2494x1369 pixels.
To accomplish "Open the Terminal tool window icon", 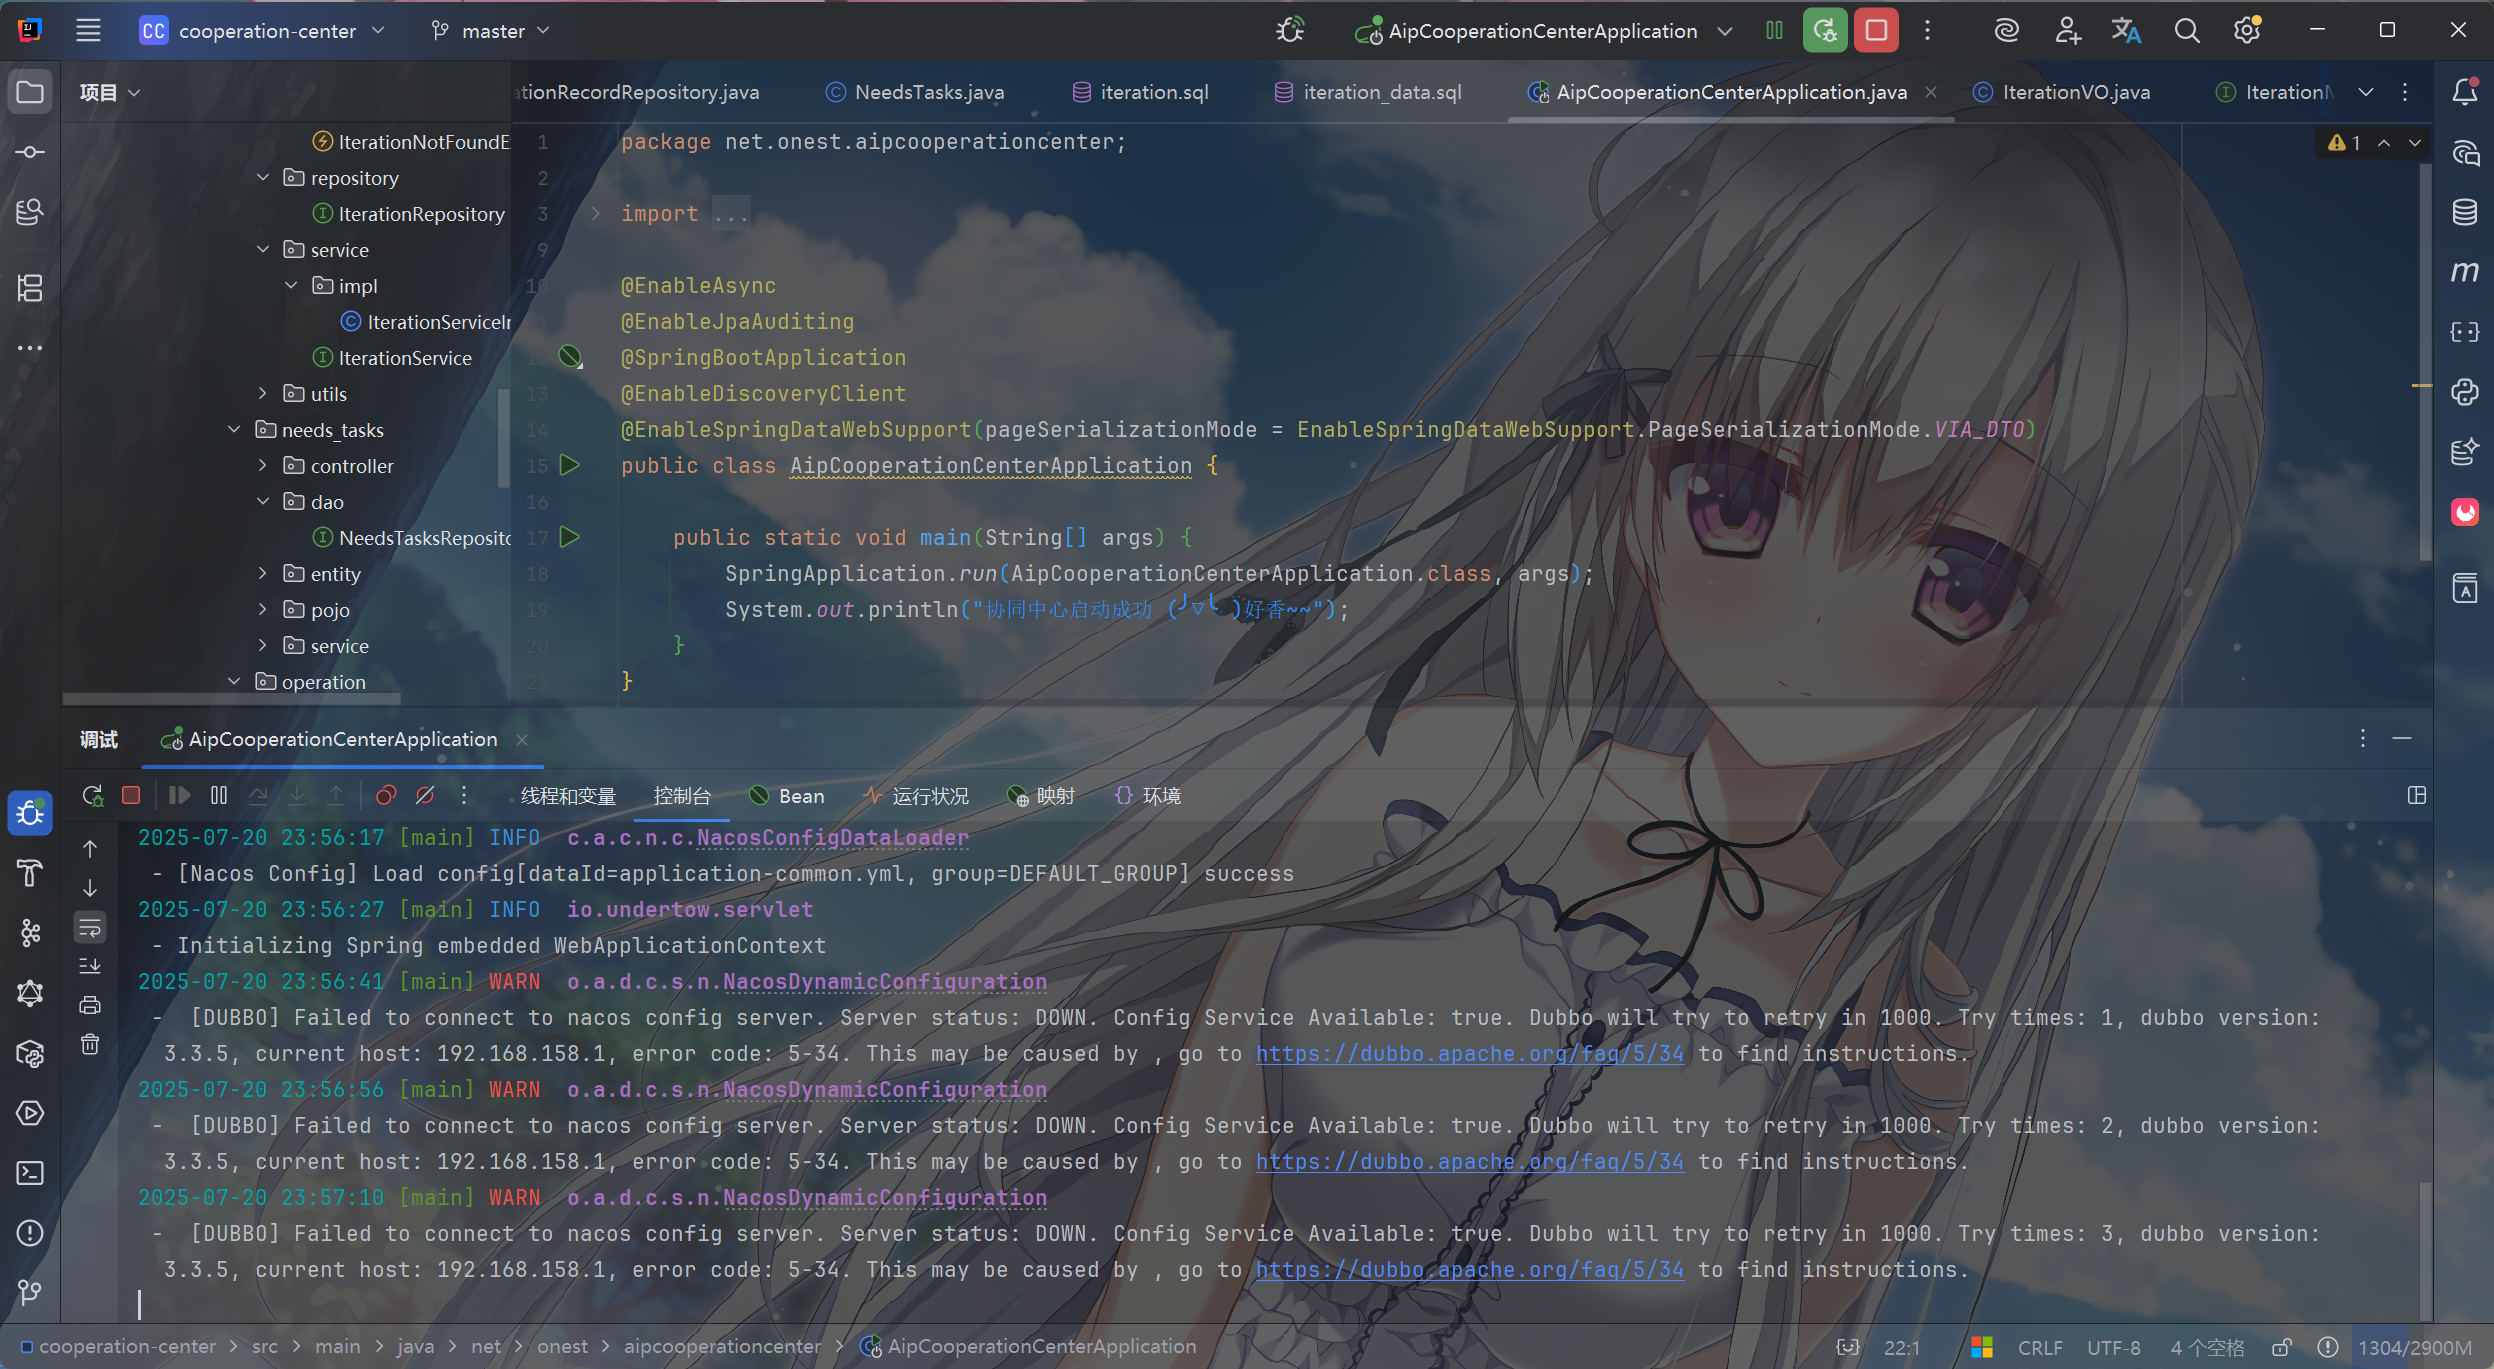I will [x=30, y=1173].
